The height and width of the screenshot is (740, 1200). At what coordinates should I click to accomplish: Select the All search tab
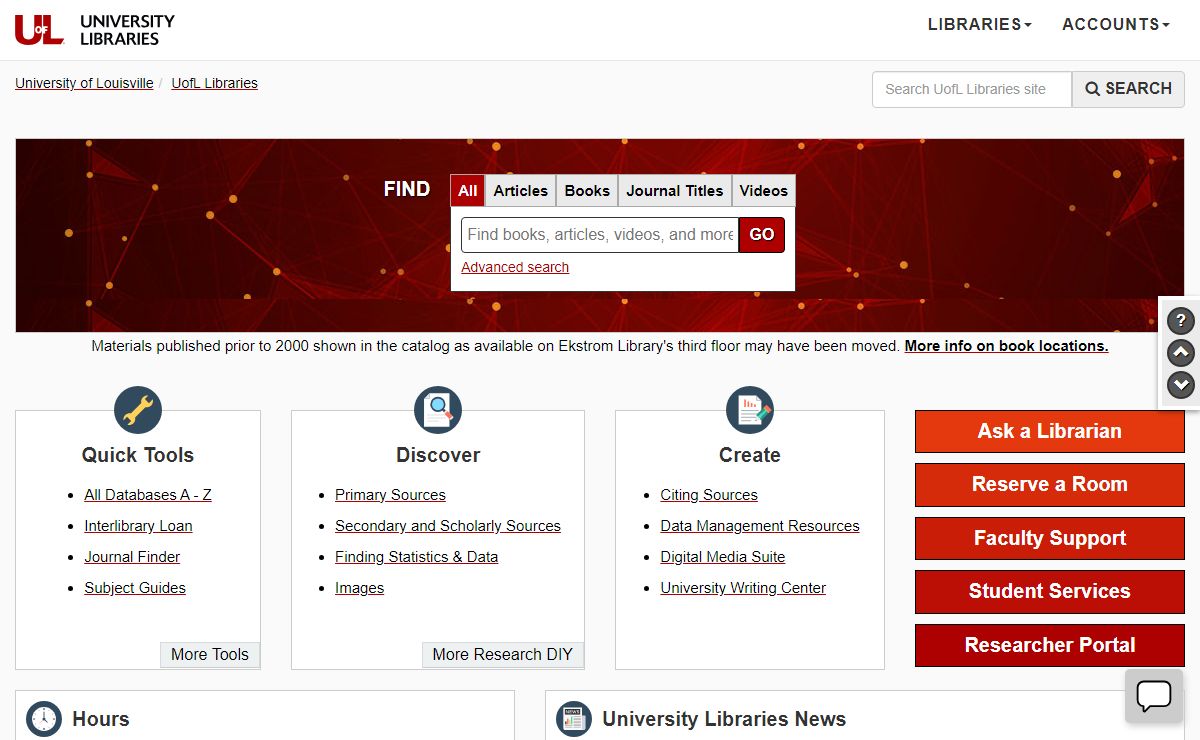click(468, 190)
